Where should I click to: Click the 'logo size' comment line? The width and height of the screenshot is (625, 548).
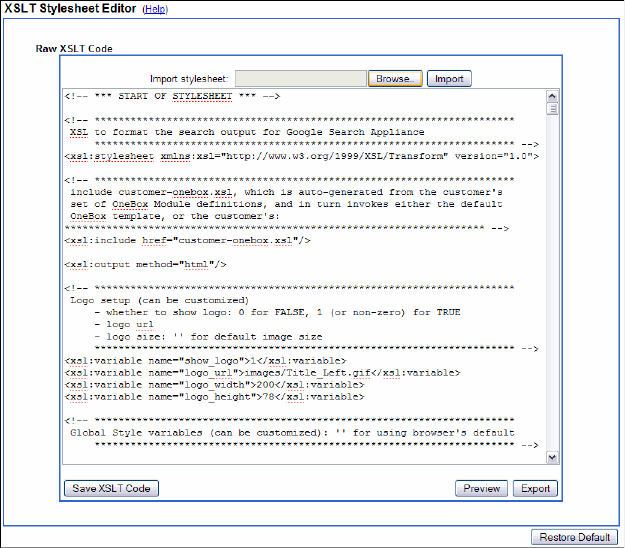208,336
